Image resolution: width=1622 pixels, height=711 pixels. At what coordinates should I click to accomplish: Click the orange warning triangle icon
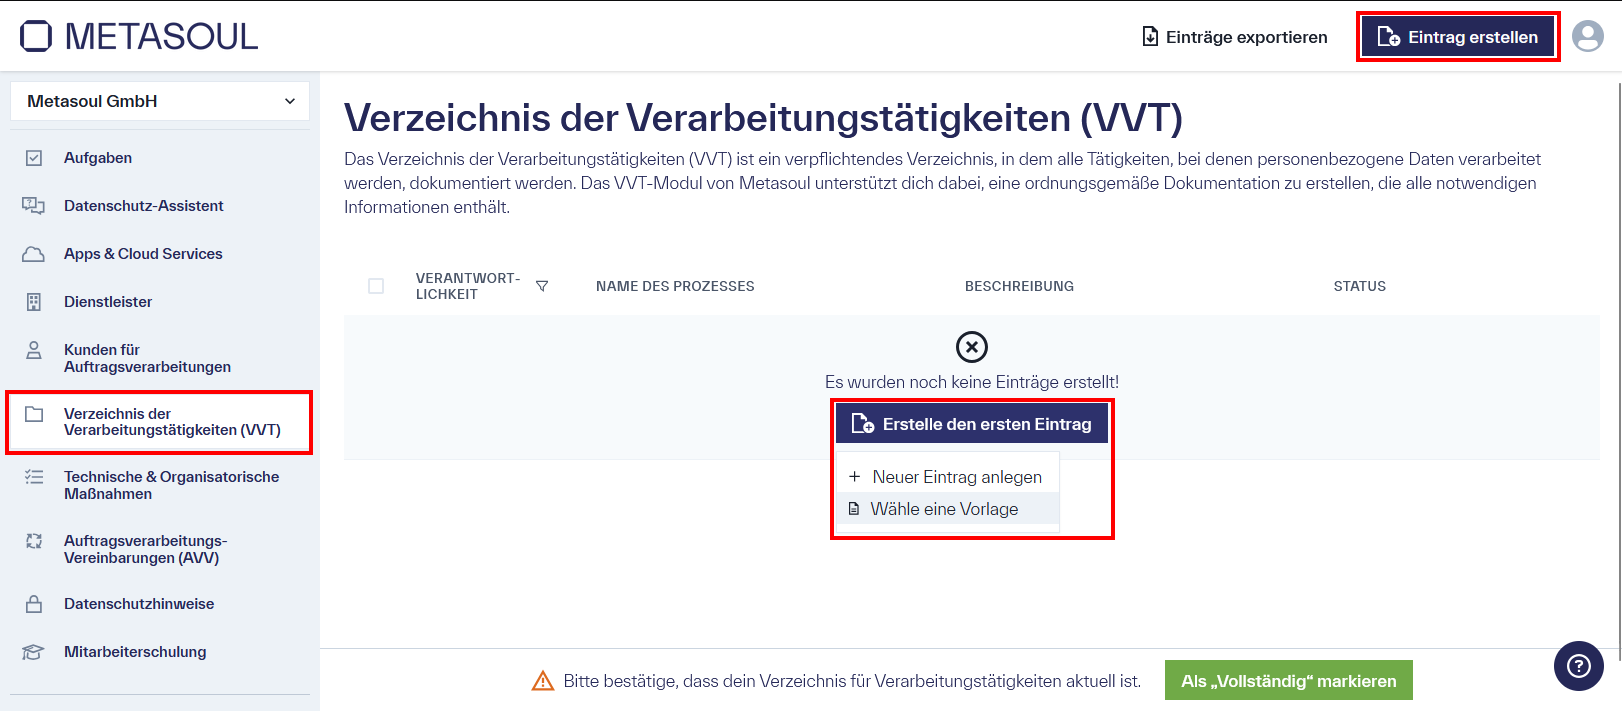(x=543, y=681)
